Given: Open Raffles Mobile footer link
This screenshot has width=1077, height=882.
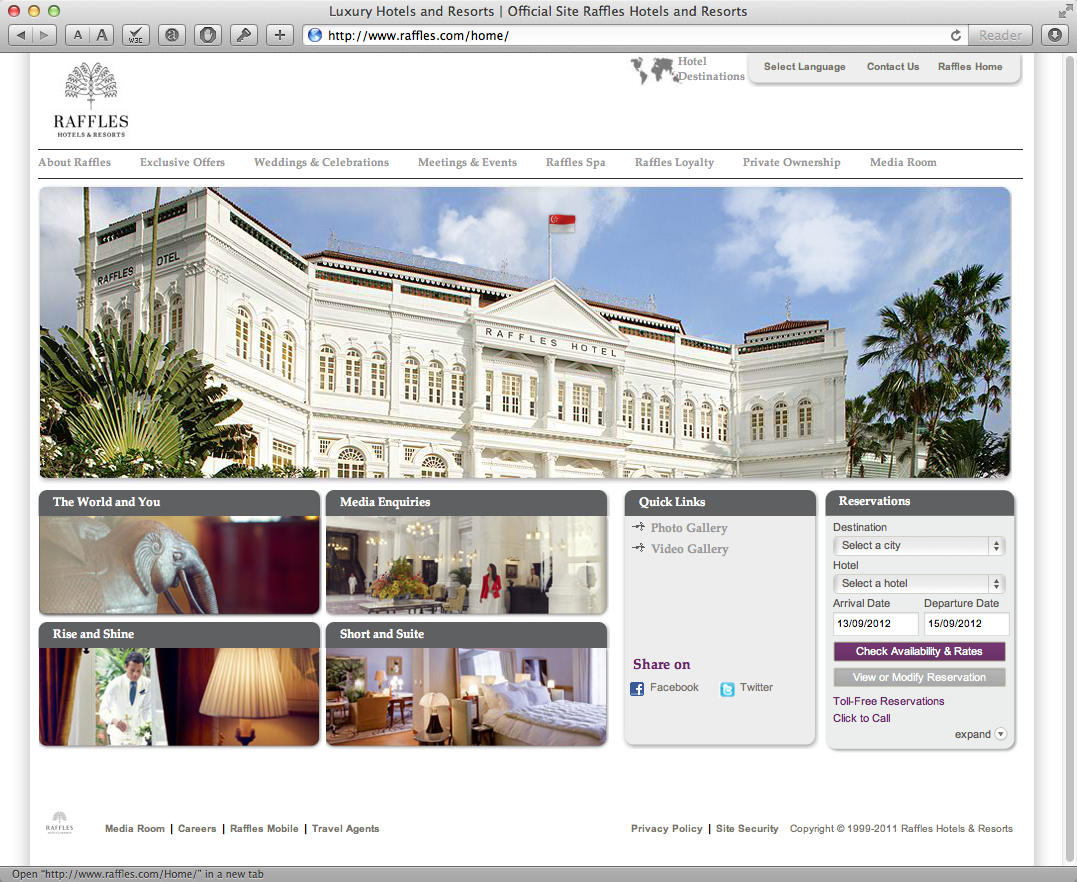Looking at the screenshot, I should (x=264, y=828).
